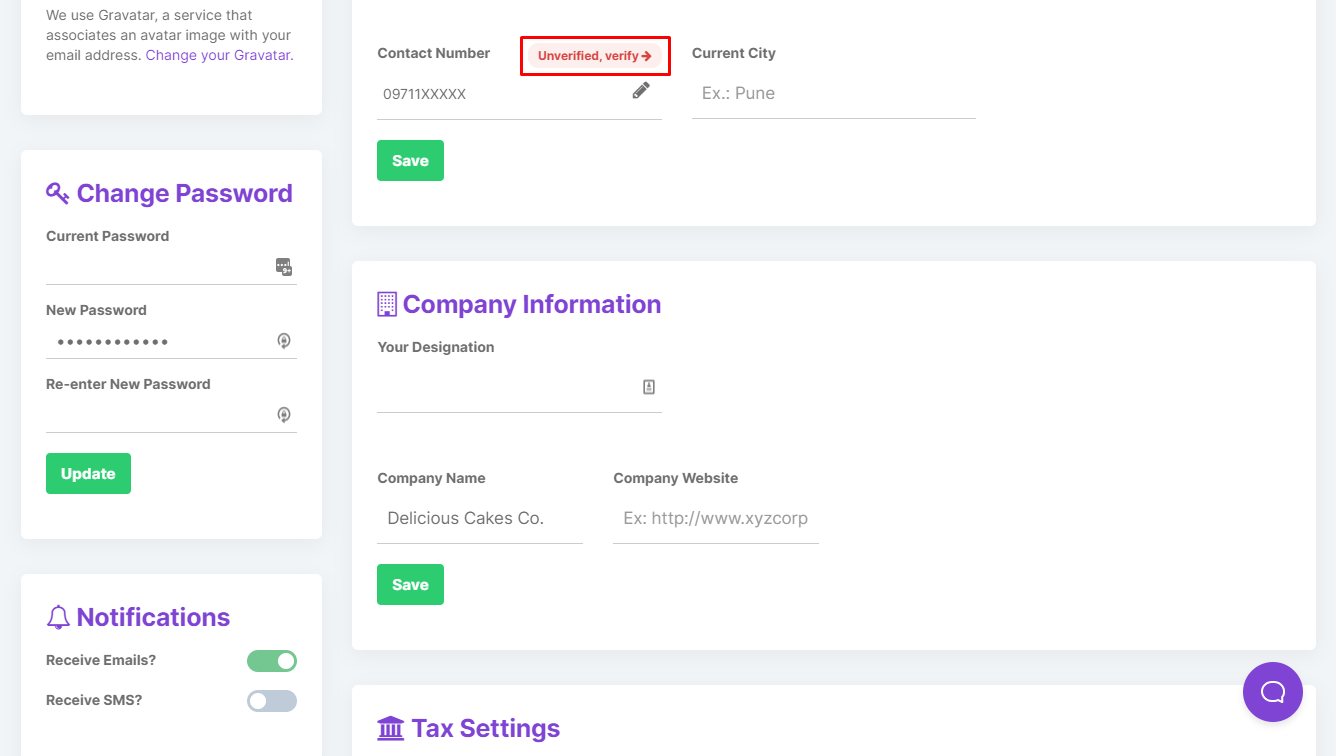Click the Tax Settings heading
Screen dimensions: 1336x756
pos(486,728)
